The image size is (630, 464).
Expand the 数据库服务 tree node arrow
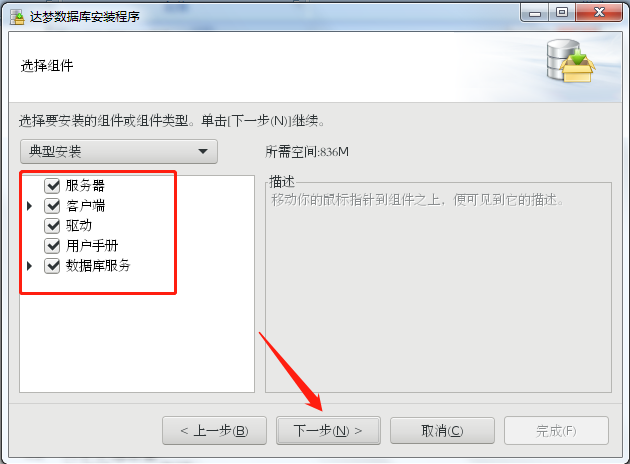(x=29, y=266)
